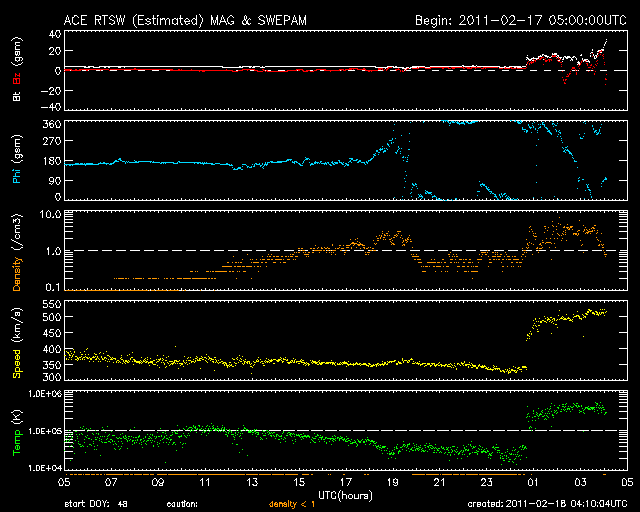The width and height of the screenshot is (640, 512).
Task: Click the cyan 'Phi' axis label
Action: coord(17,176)
